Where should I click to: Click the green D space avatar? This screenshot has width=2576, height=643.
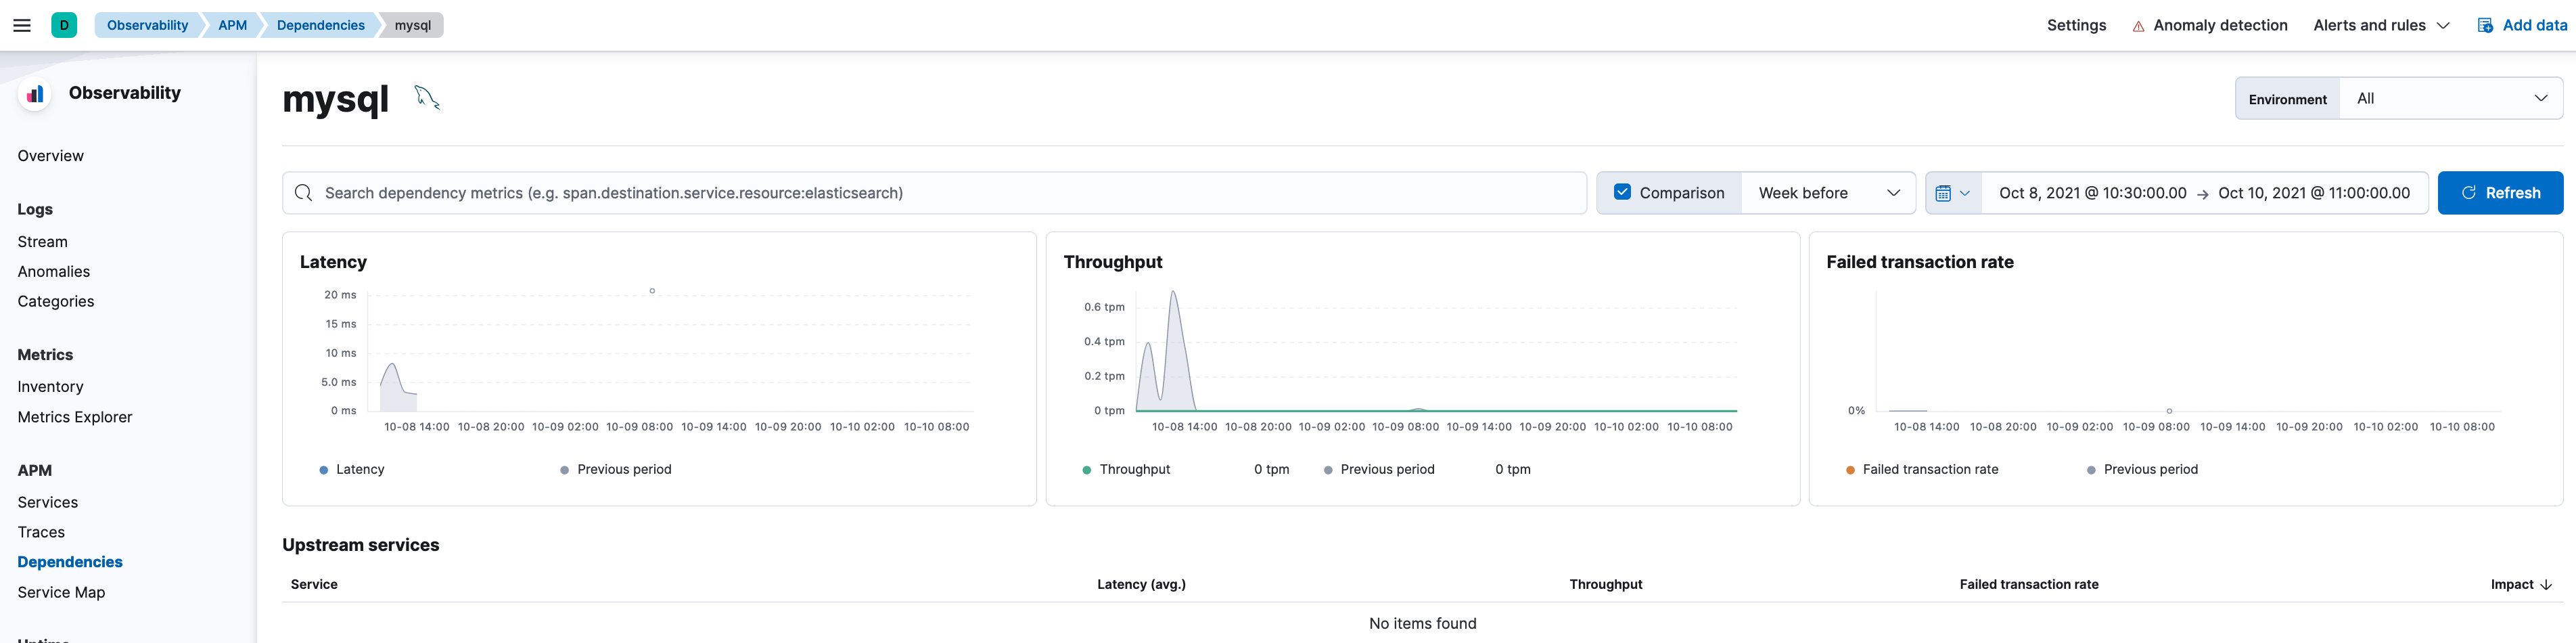(64, 25)
